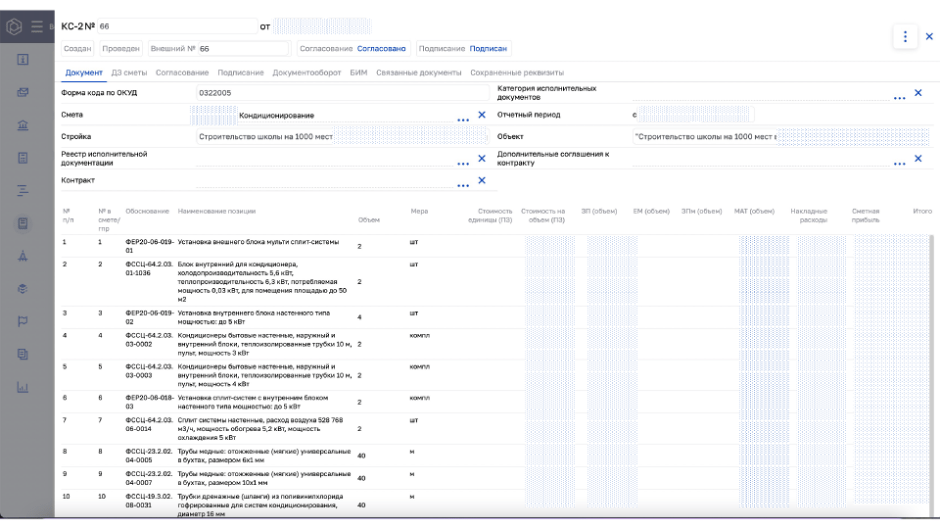
Task: Open the three-dot document actions menu
Action: (905, 37)
